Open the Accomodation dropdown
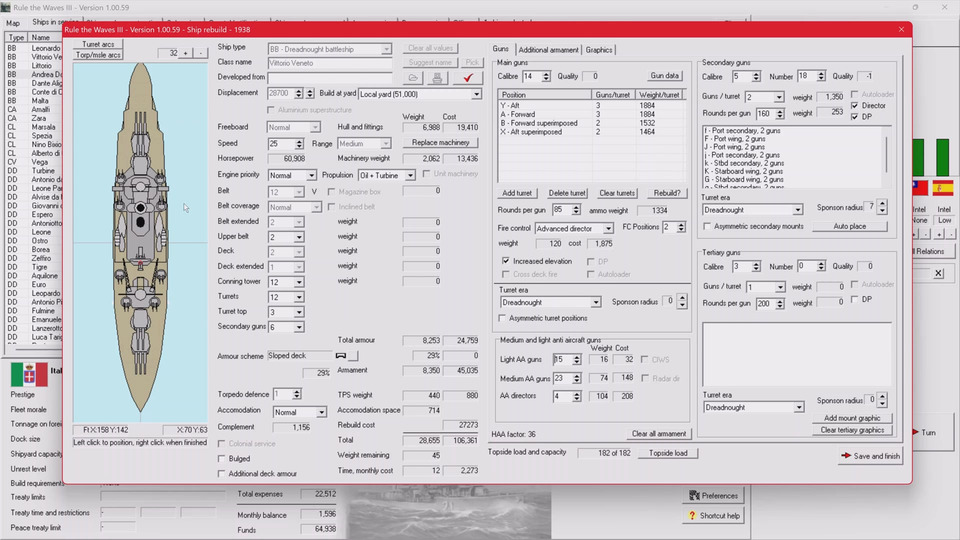960x540 pixels. tap(321, 413)
